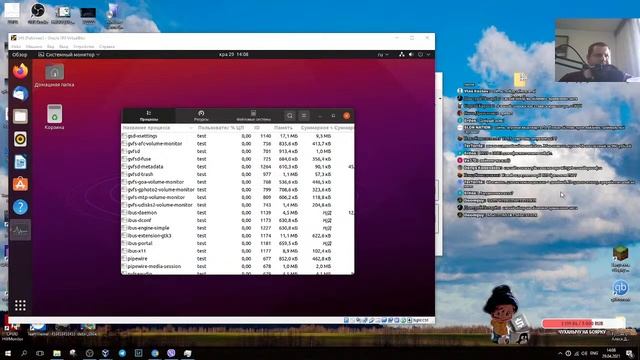Select the ibus-engine-simple process row
Viewport: 640px width, 360px height.
click(238, 228)
